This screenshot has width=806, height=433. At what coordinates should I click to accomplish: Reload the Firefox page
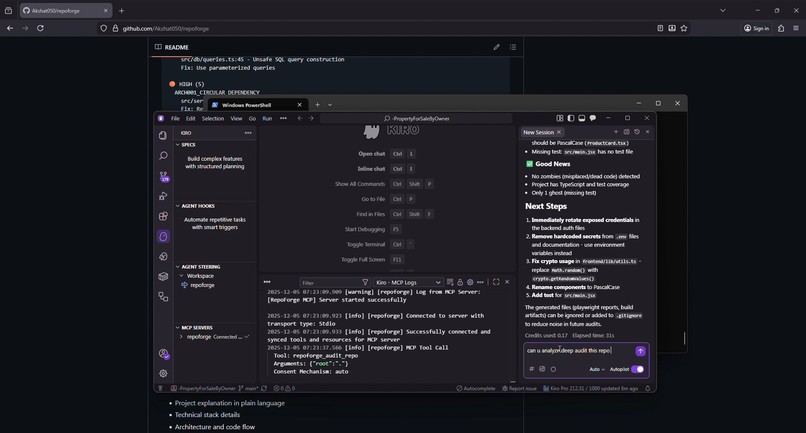point(40,28)
